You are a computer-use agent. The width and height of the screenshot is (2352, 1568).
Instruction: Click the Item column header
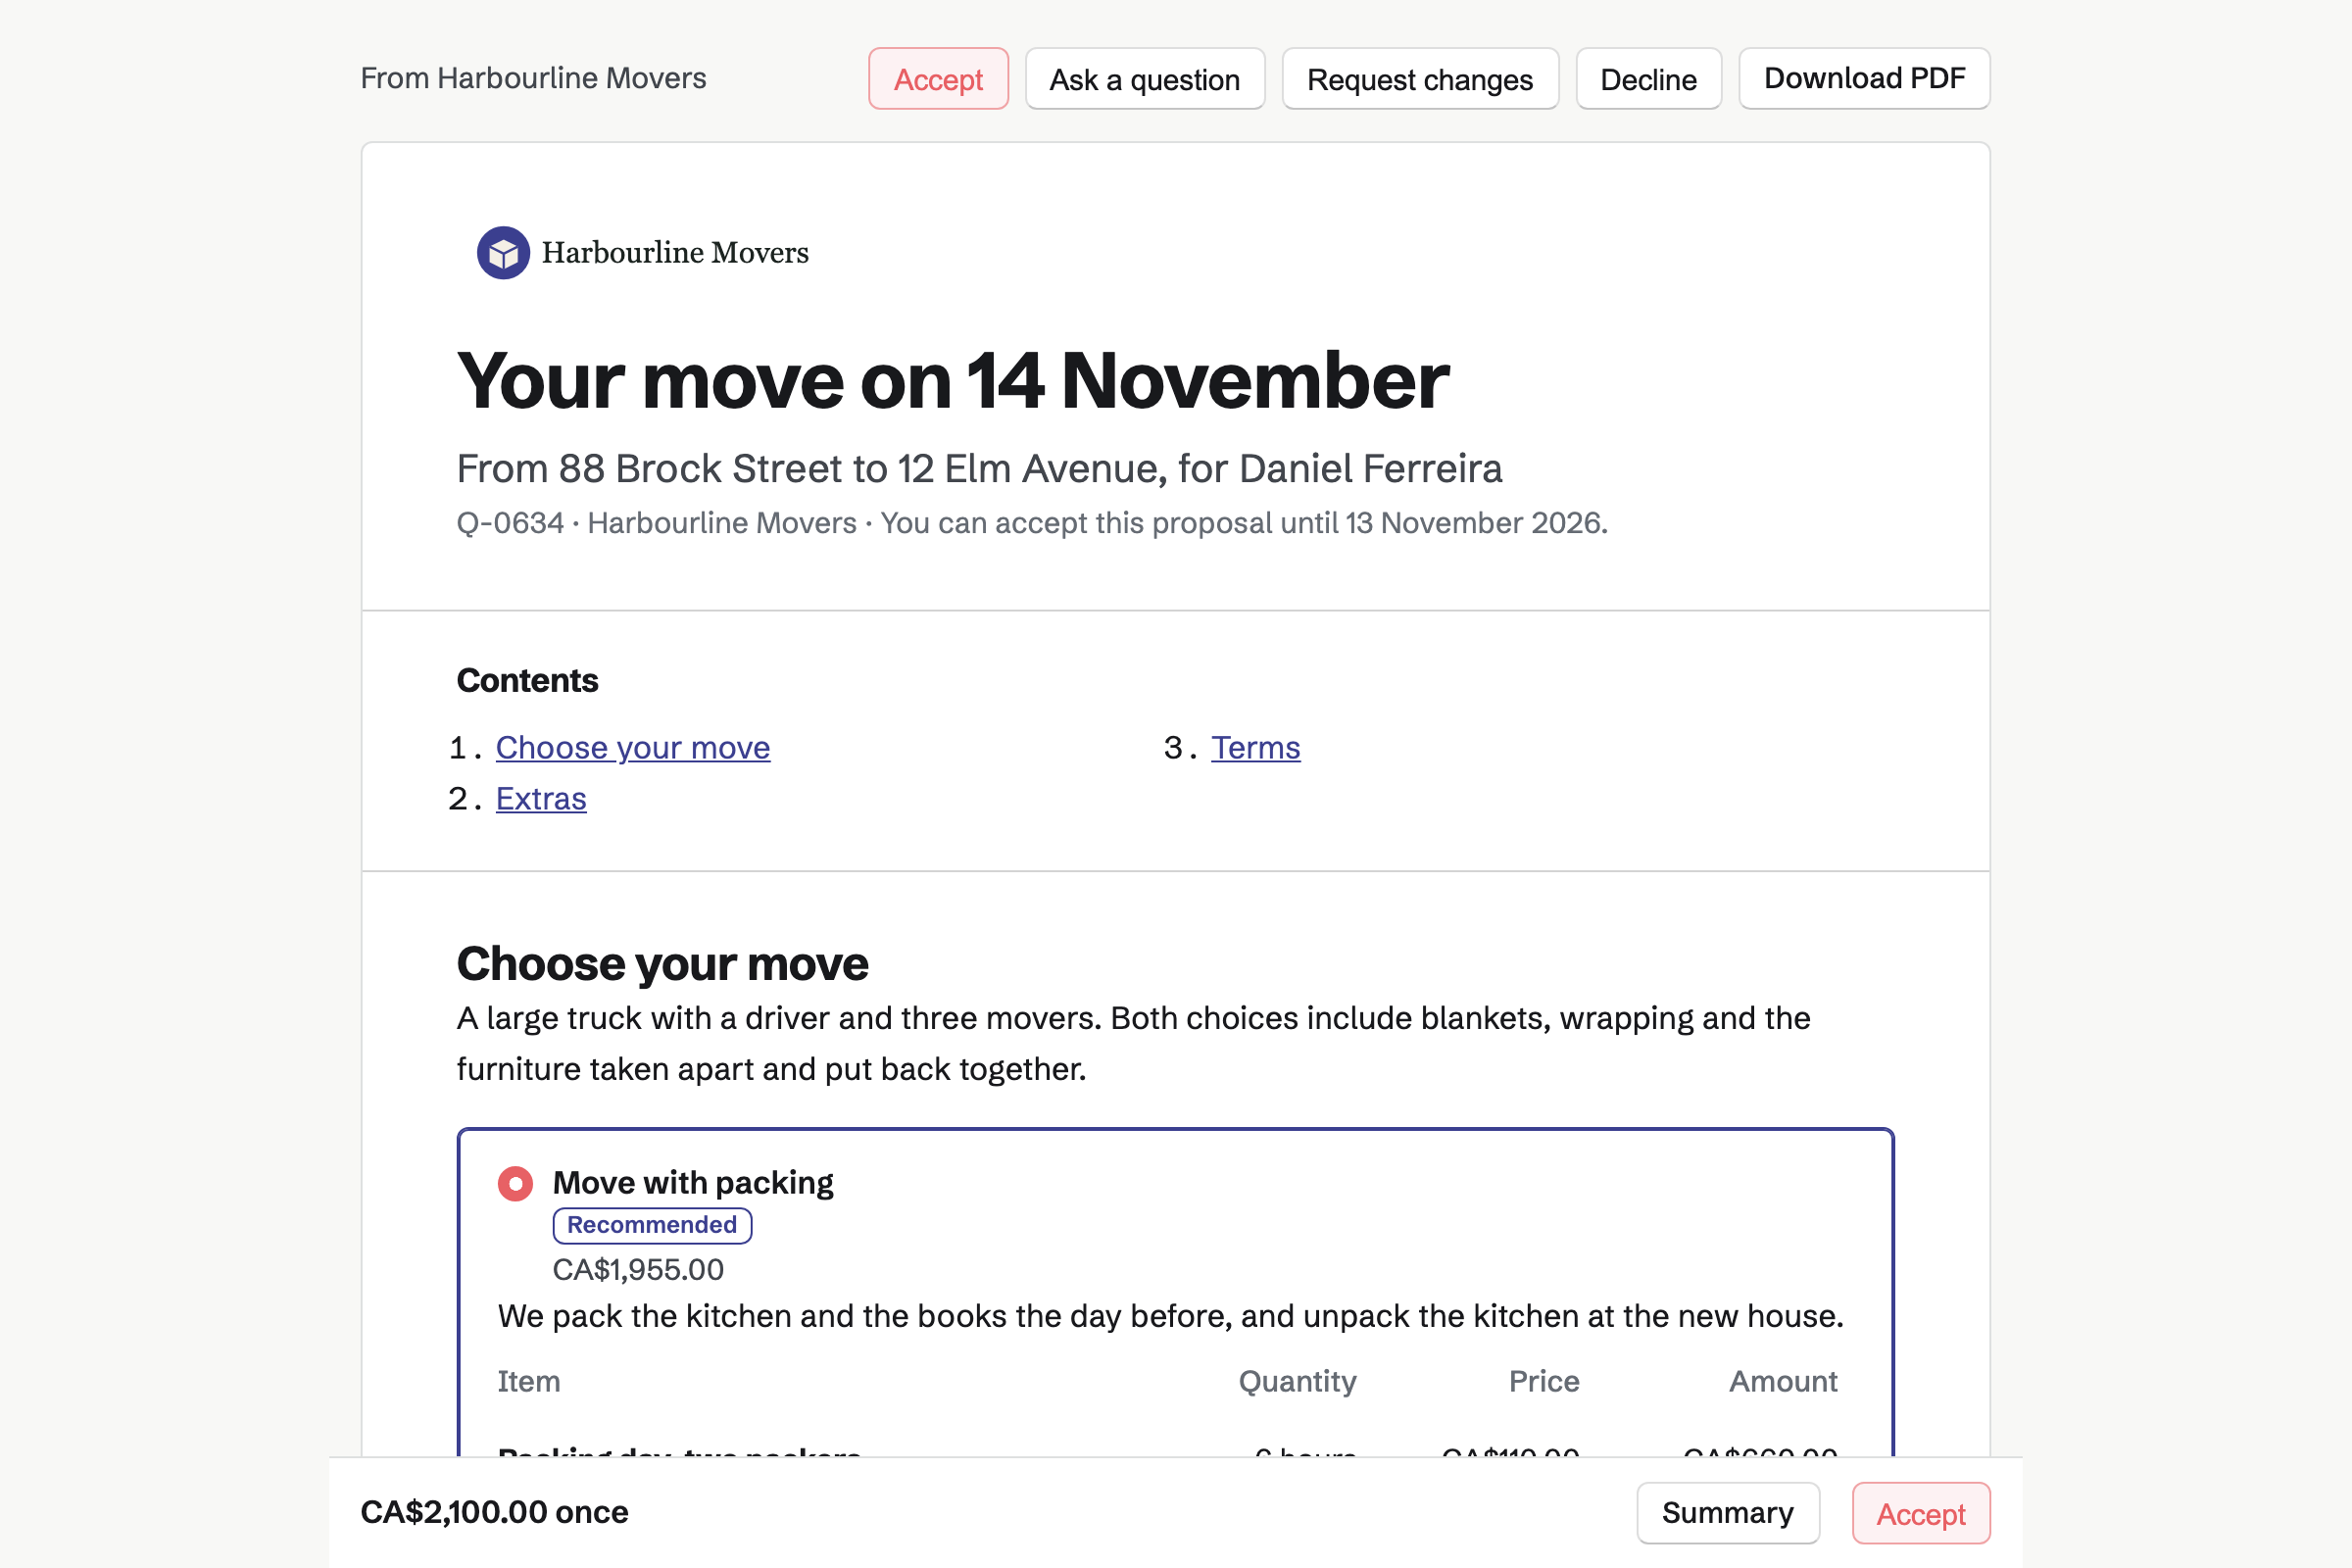click(529, 1382)
